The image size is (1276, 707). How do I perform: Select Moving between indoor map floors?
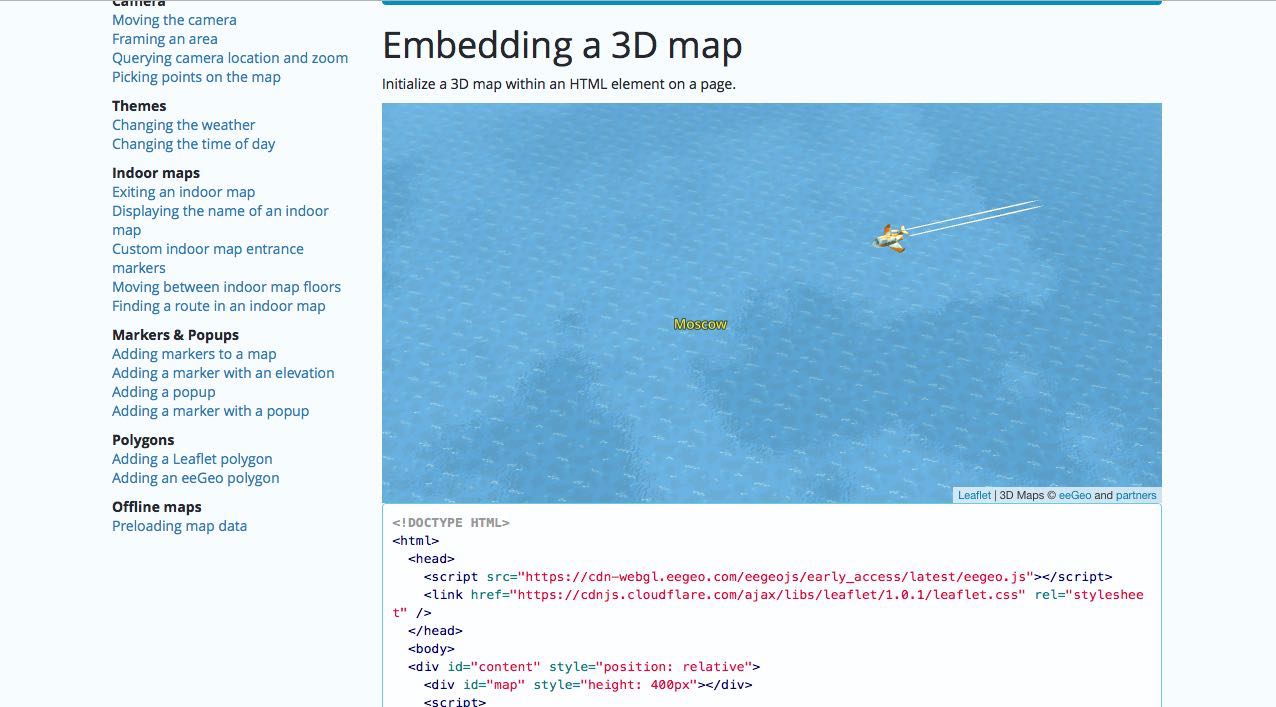[226, 287]
